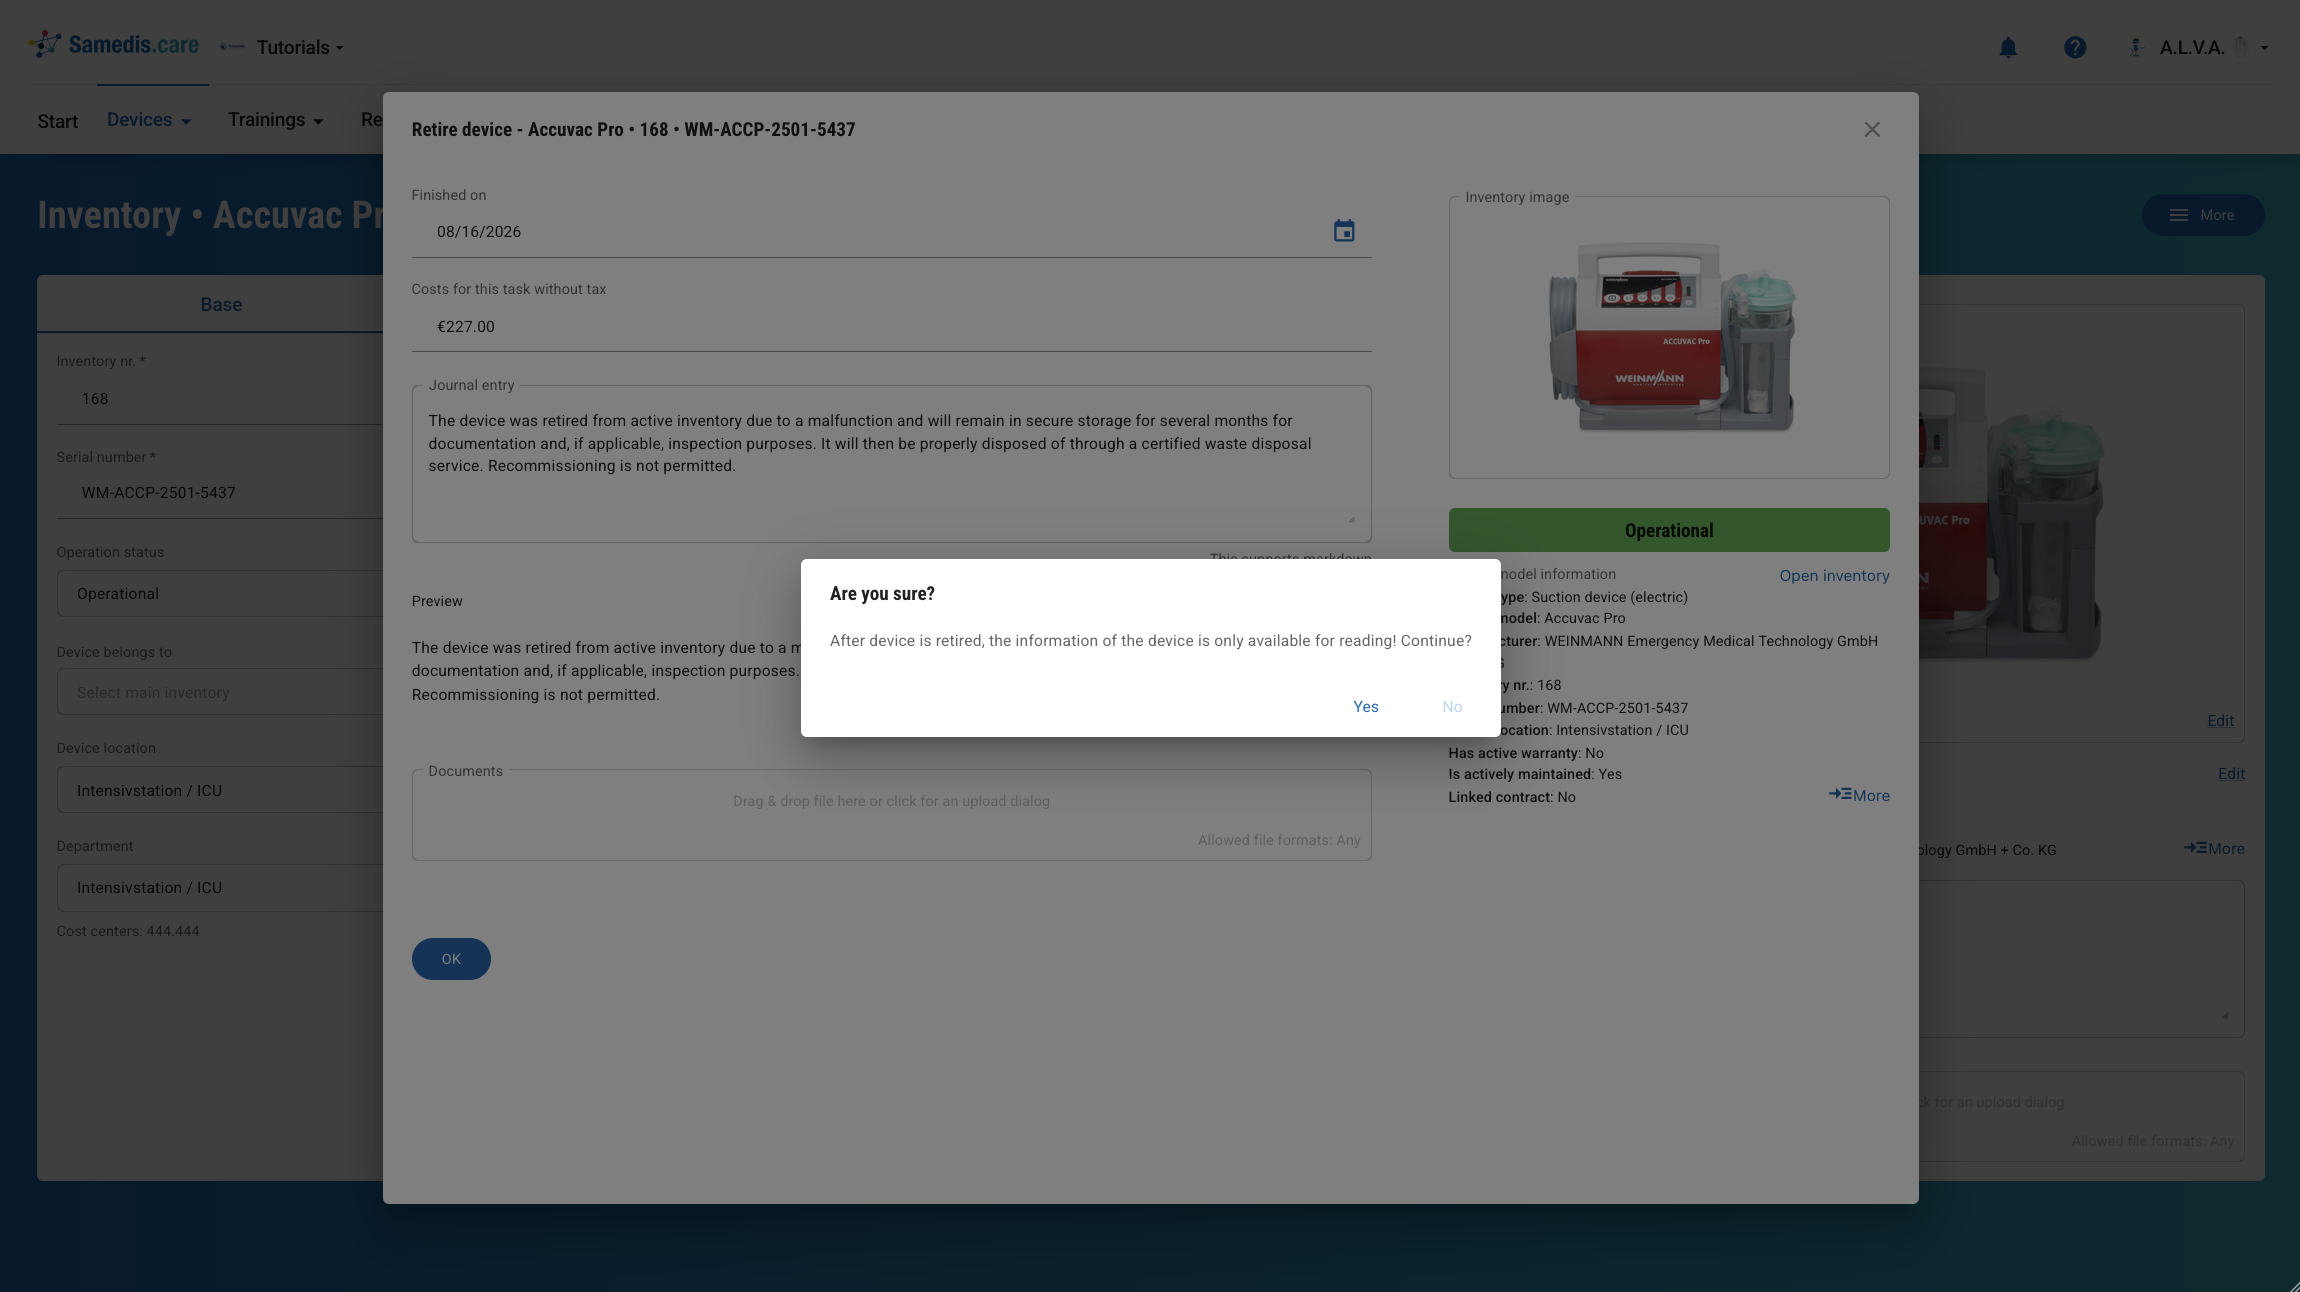Click the Preview label
Screen dimensions: 2300x1292
coord(437,601)
